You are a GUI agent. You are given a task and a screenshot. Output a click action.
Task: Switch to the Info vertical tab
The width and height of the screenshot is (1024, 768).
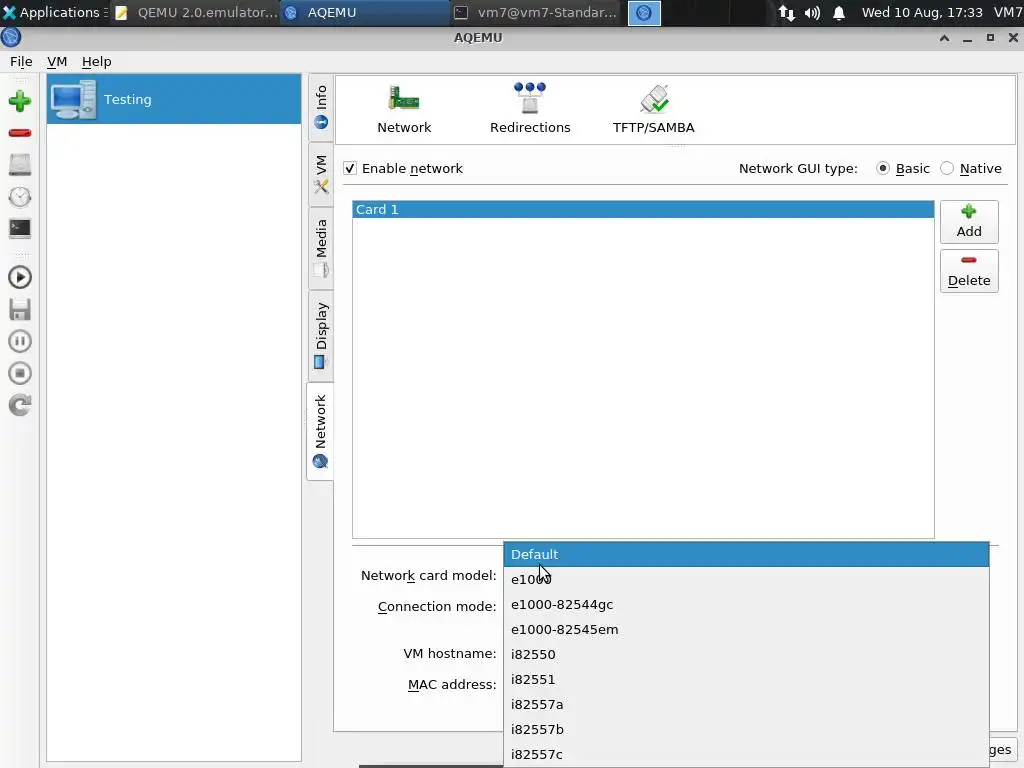point(321,108)
